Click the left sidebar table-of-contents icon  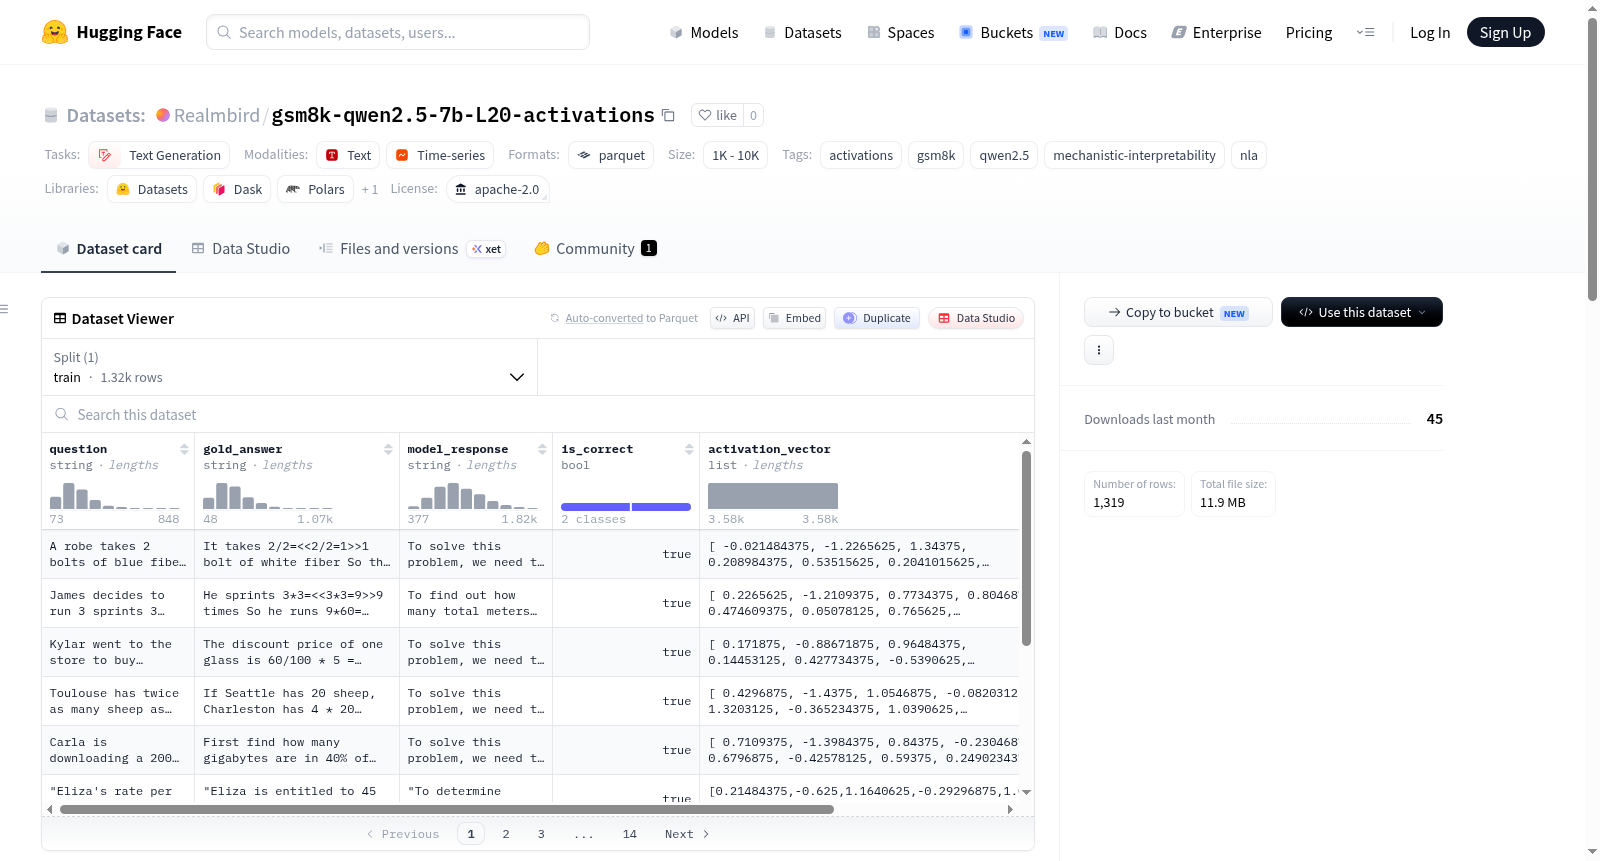pos(4,309)
